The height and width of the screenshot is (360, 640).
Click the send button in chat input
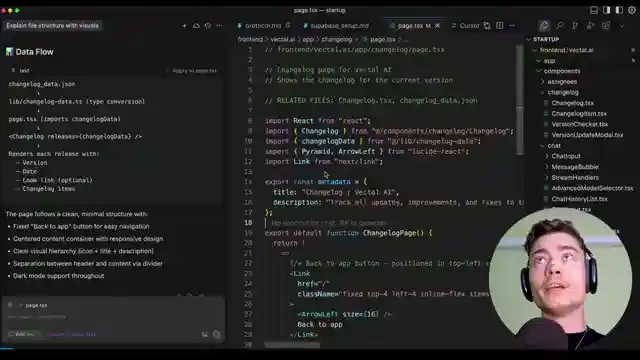(216, 335)
